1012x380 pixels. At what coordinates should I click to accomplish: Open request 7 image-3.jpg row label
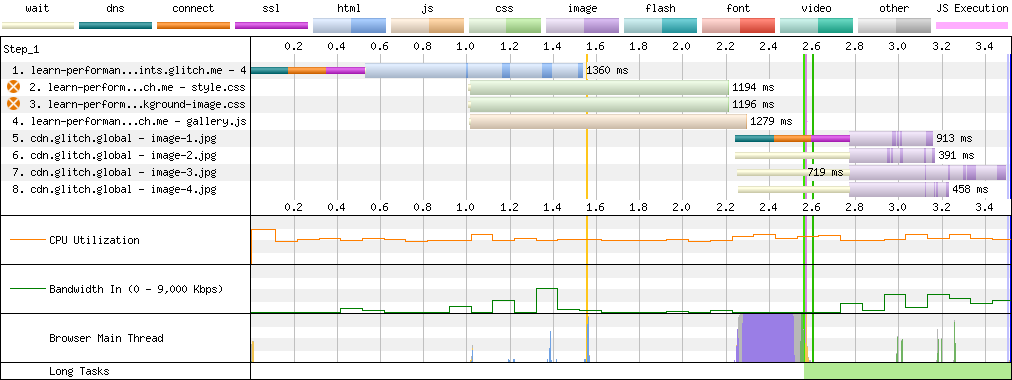[x=114, y=172]
